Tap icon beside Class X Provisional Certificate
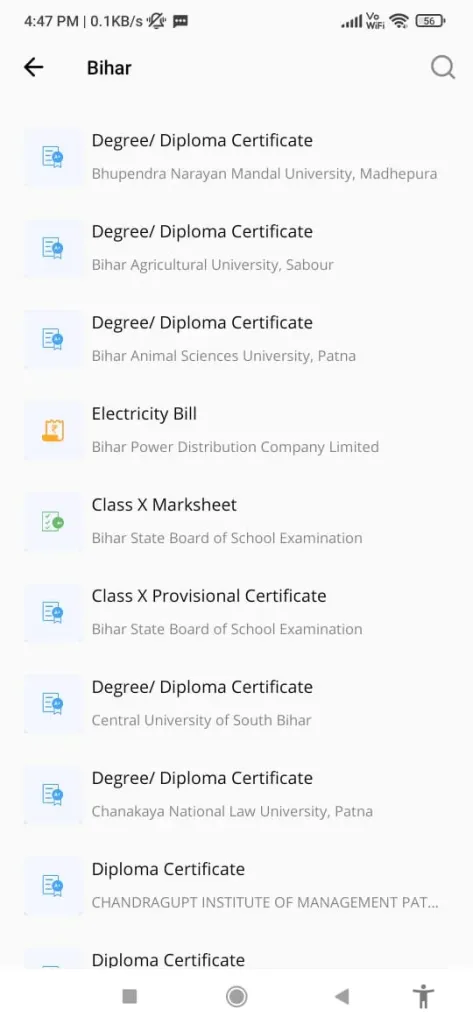The image size is (473, 1024). tap(53, 613)
